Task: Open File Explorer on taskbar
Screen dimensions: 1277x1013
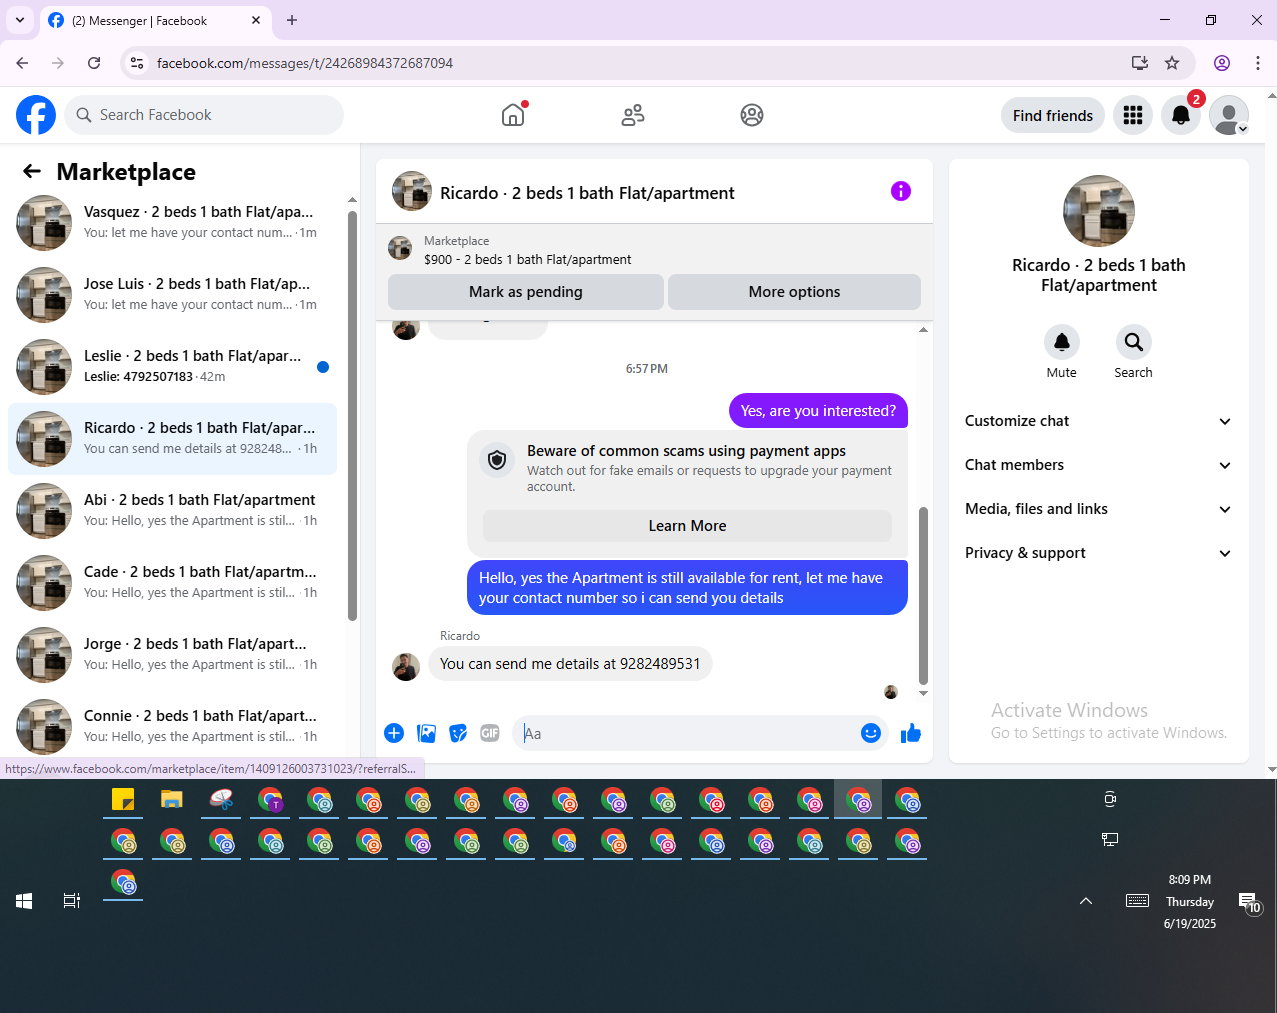Action: [x=172, y=800]
